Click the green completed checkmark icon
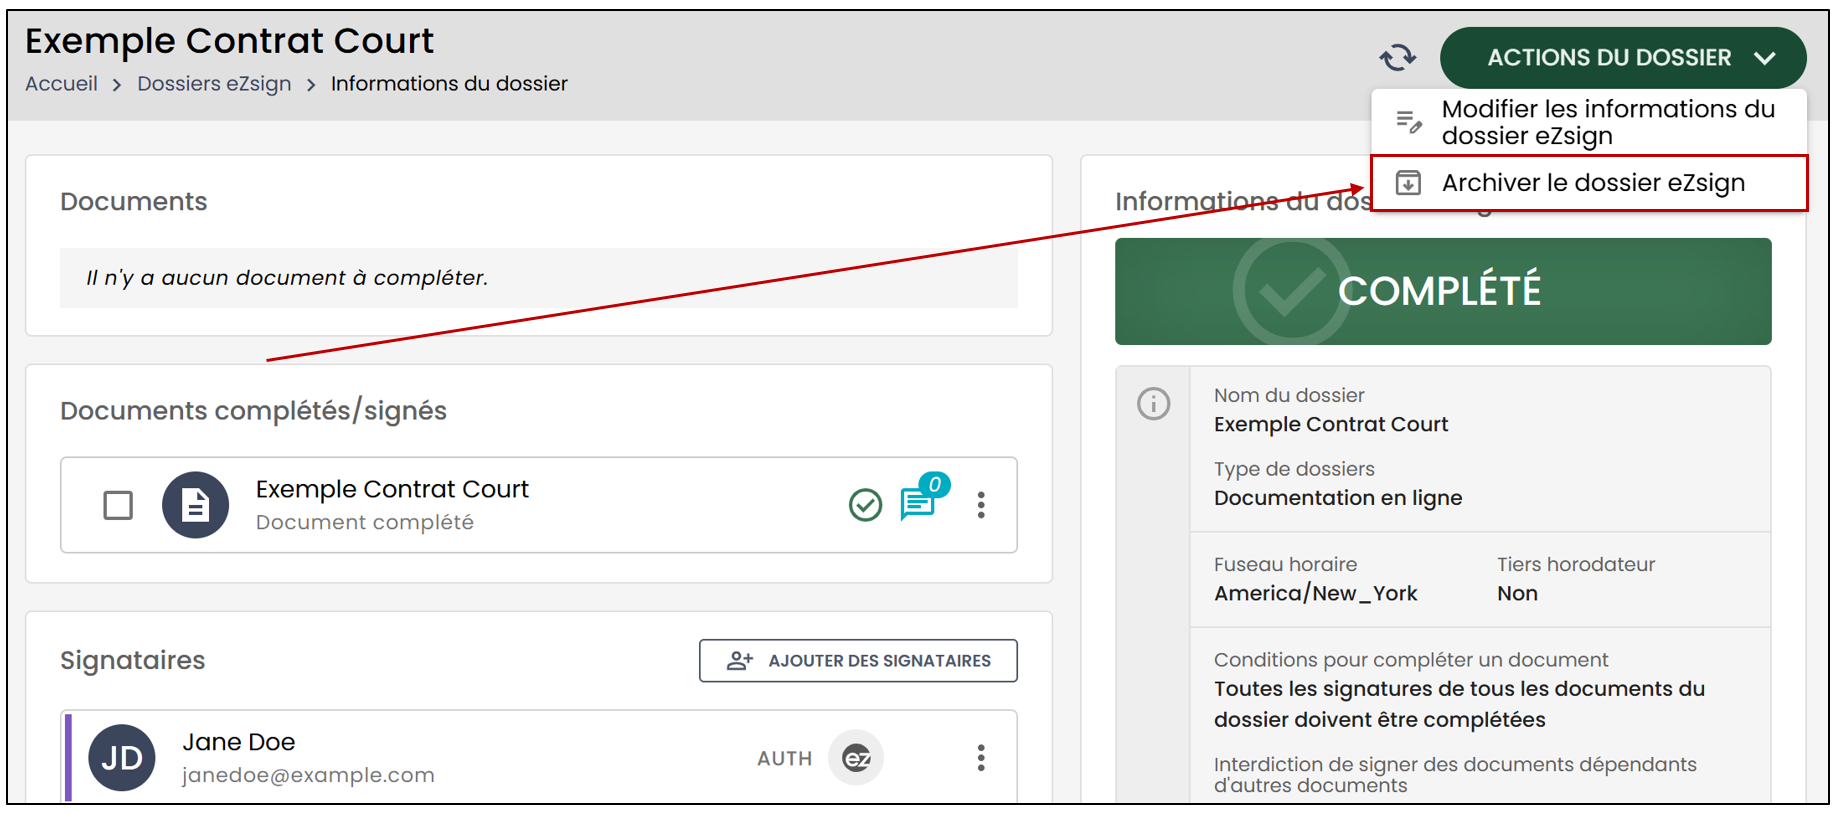This screenshot has height=813, width=1837. tap(865, 505)
